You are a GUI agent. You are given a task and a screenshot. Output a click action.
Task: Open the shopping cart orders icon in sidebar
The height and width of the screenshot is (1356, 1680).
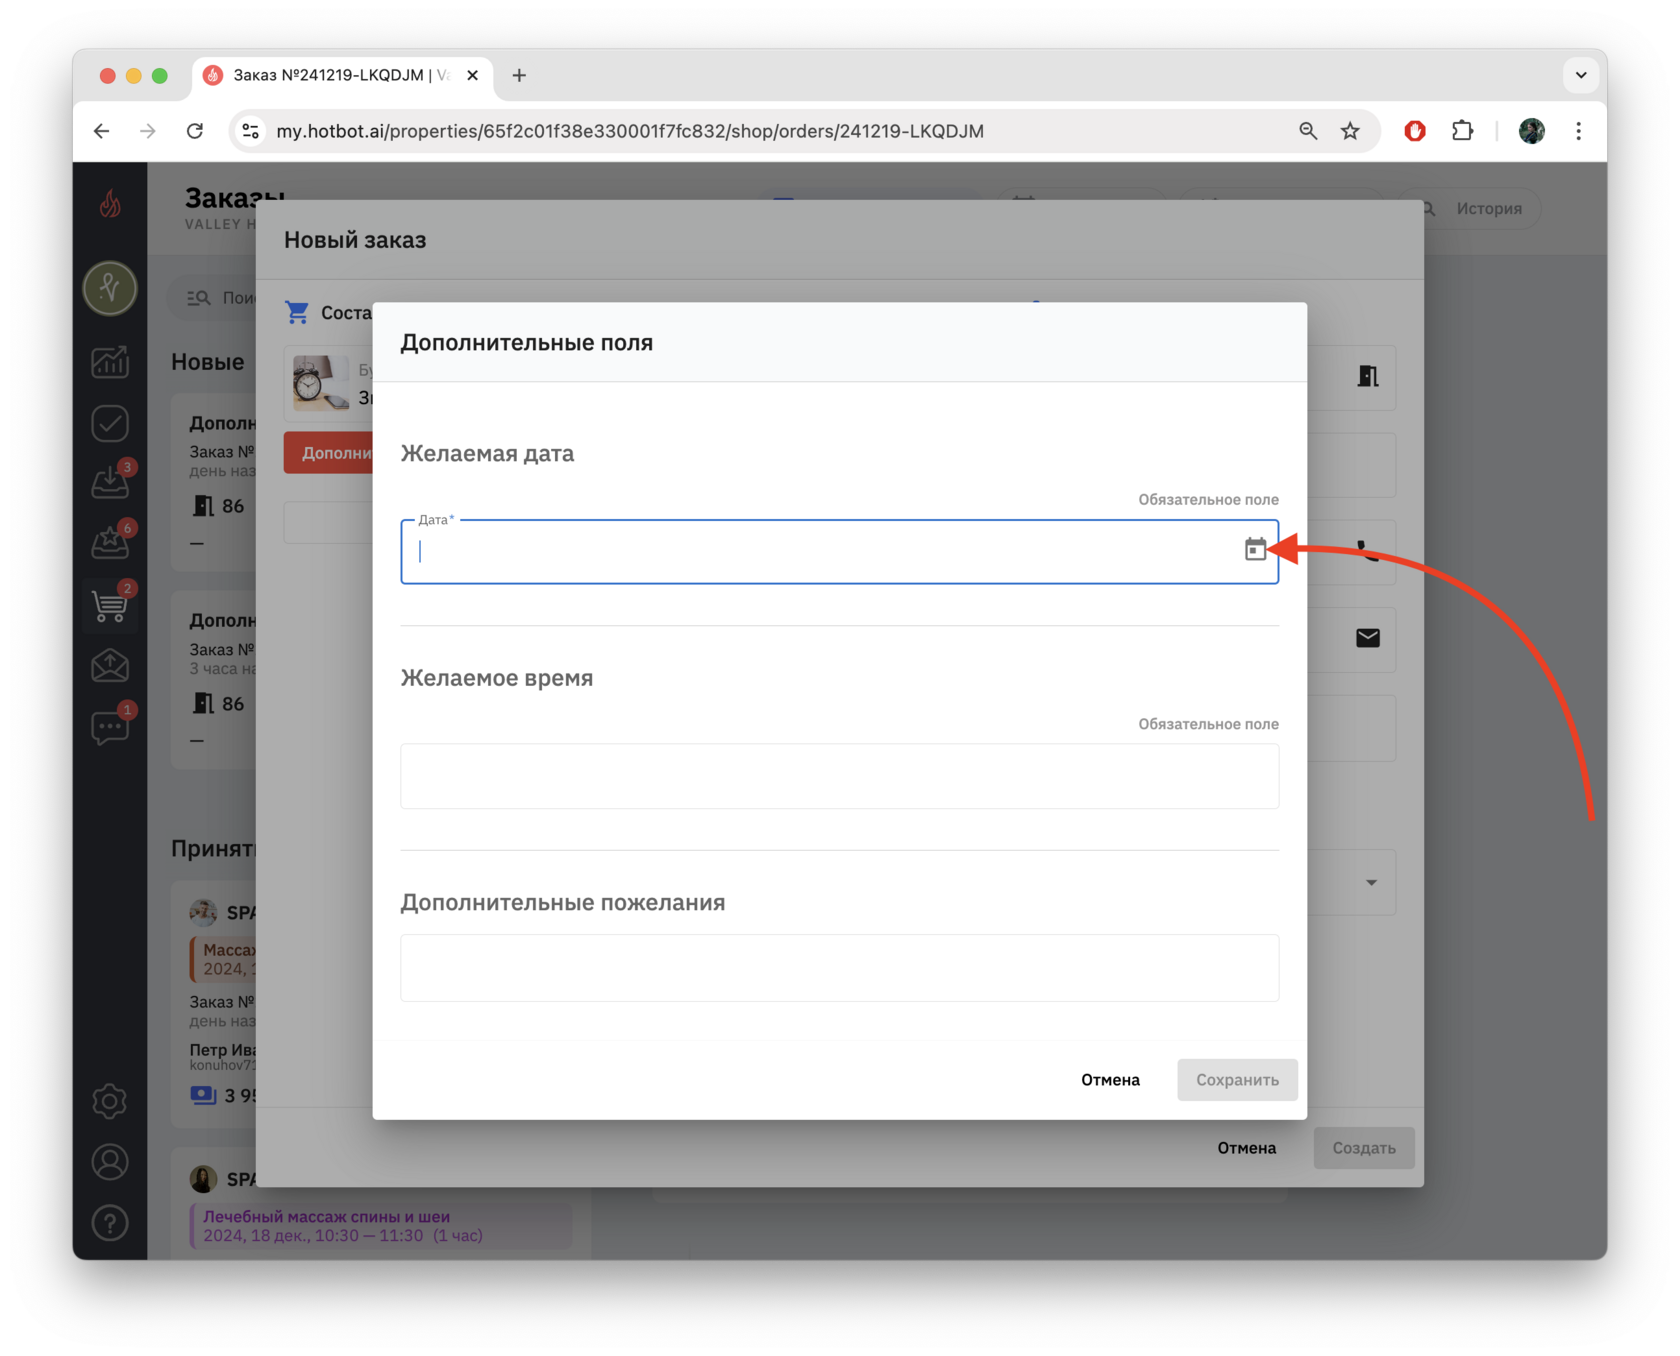point(110,604)
